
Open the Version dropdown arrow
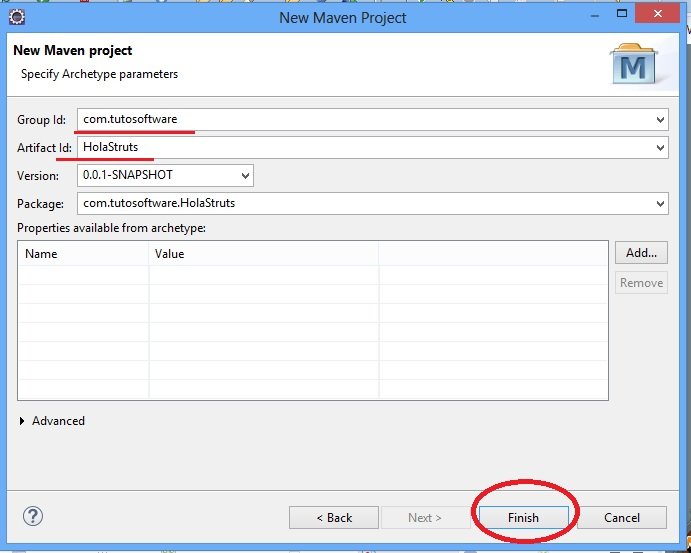[x=245, y=176]
